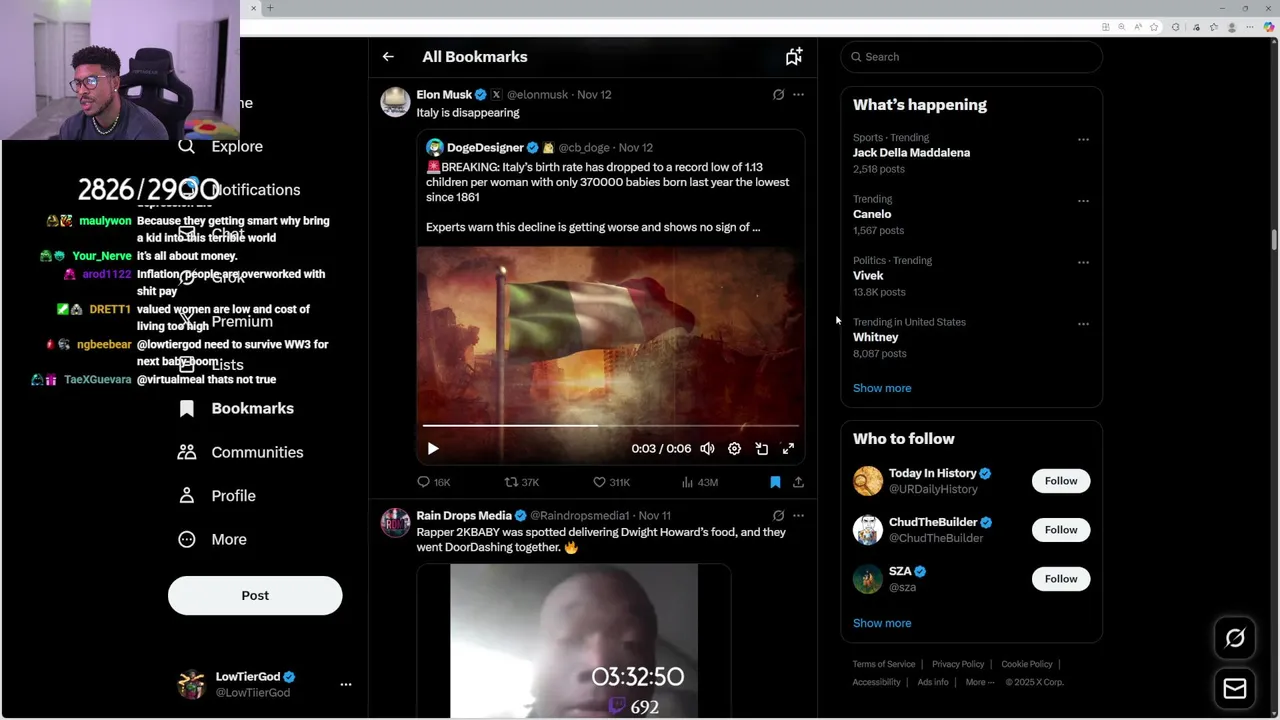Open Grok icon on Elon Musk's post
The image size is (1280, 720).
coord(778,94)
